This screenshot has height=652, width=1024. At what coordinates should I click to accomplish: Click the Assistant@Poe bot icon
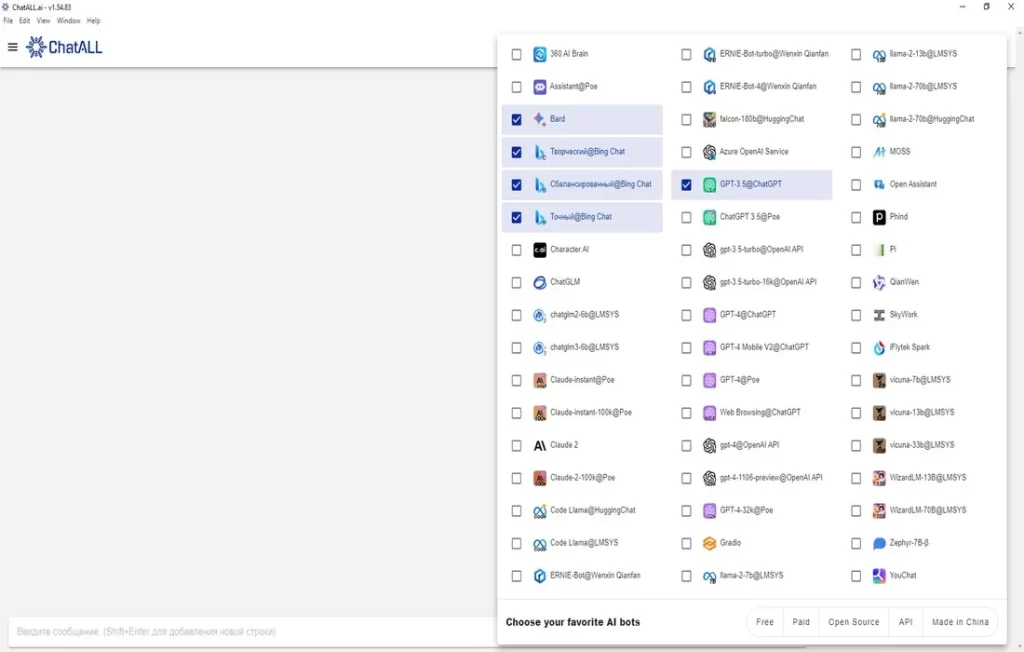(539, 87)
